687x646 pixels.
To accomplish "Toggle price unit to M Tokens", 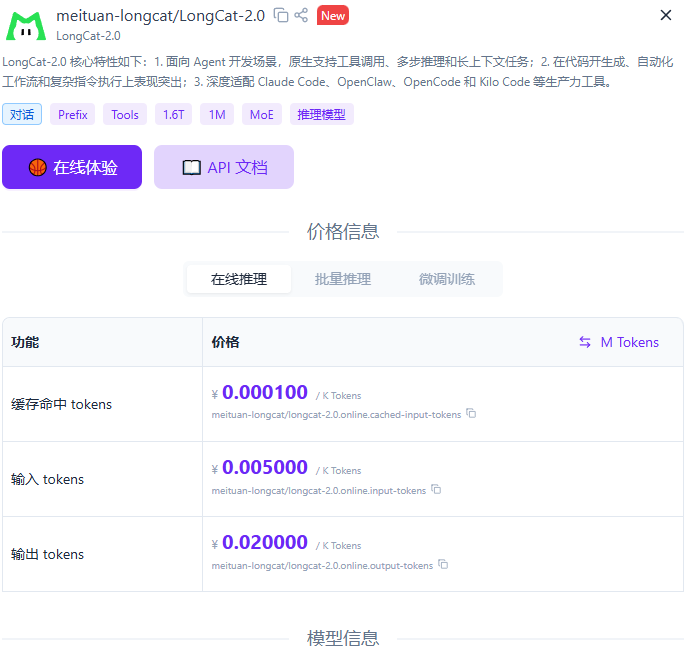I will pos(619,342).
